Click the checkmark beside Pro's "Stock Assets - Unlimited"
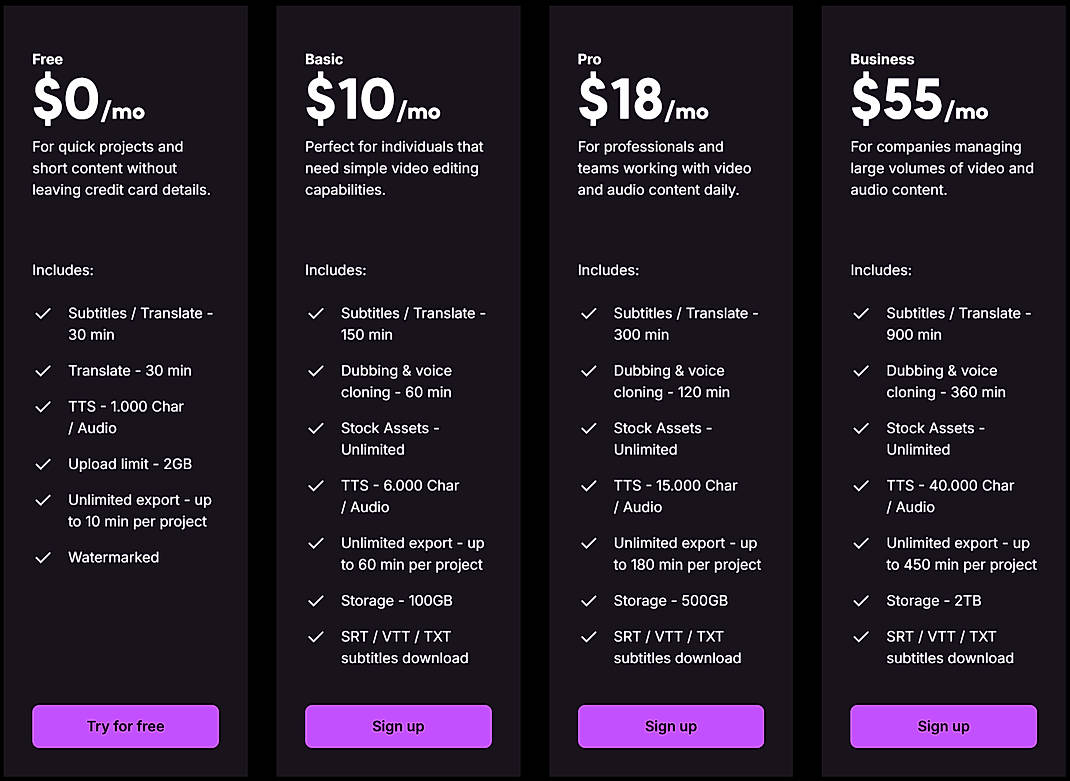This screenshot has height=781, width=1070. pyautogui.click(x=589, y=429)
